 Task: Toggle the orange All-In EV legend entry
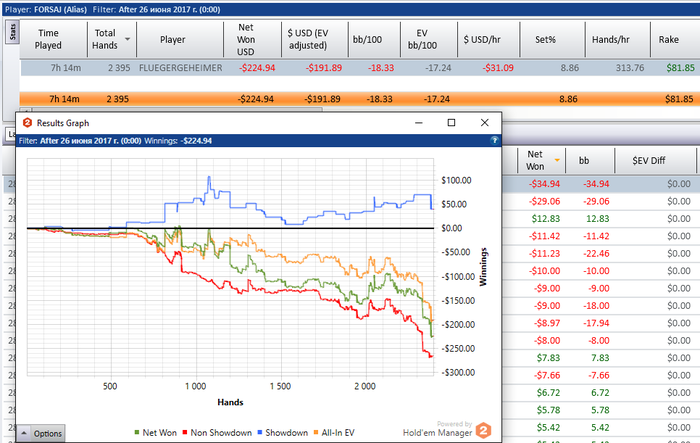coord(334,433)
